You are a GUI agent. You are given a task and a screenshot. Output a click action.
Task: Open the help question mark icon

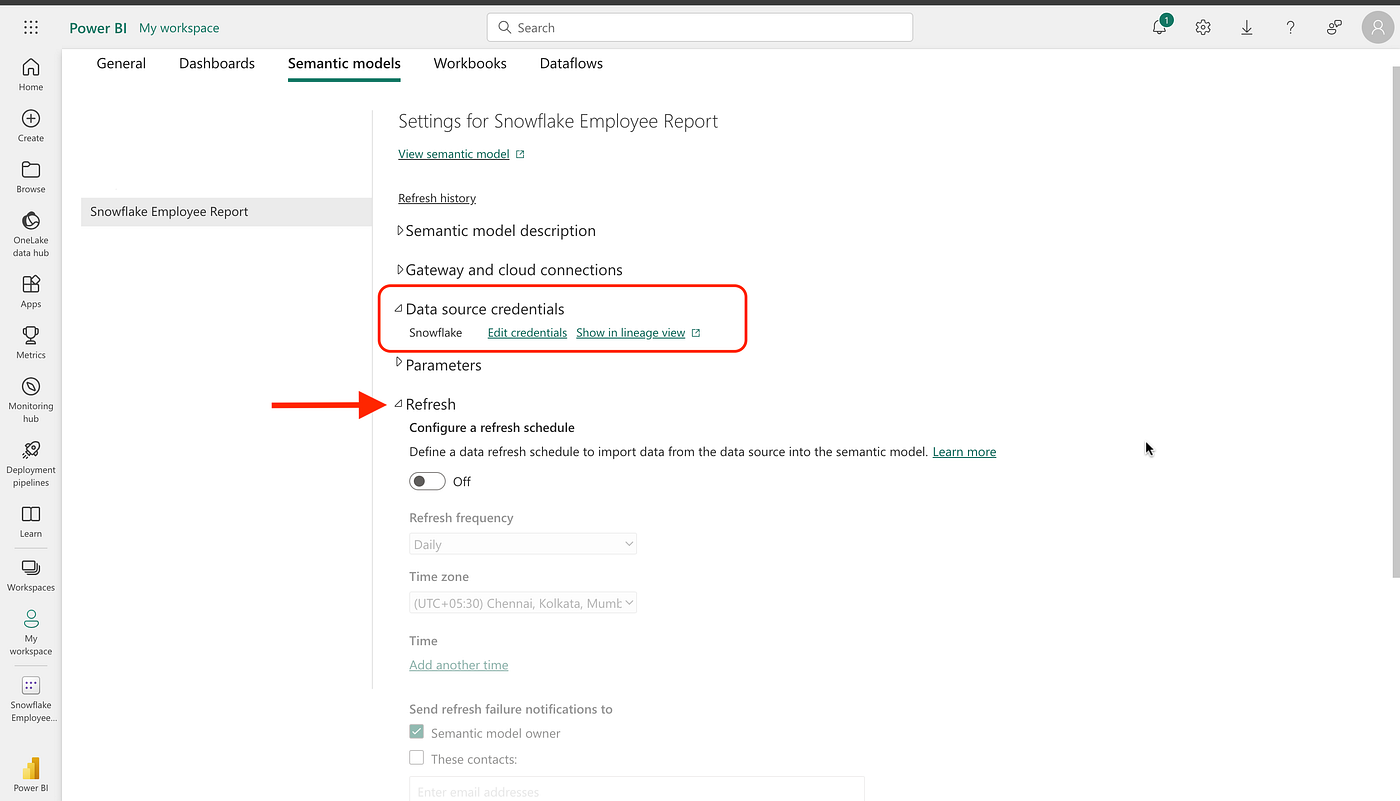pos(1291,28)
